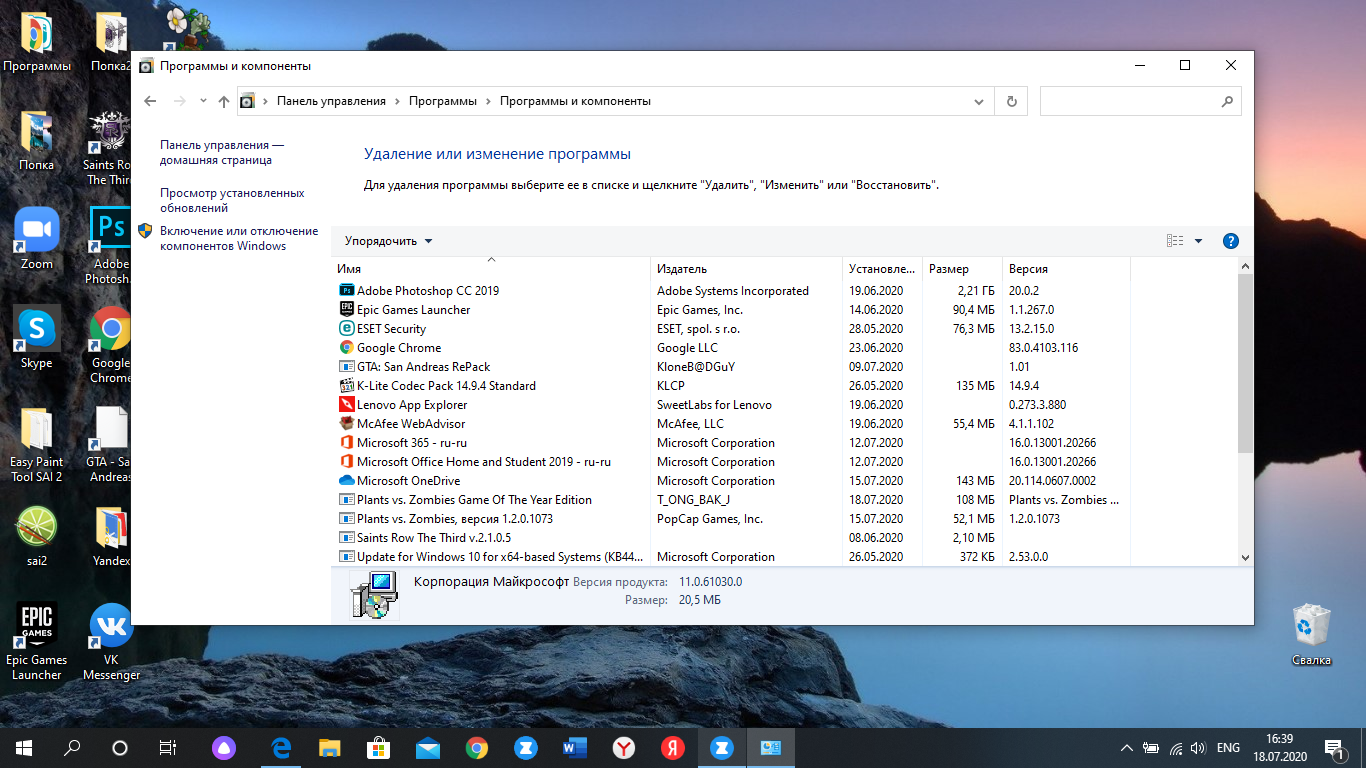Image resolution: width=1366 pixels, height=768 pixels.
Task: Expand chevron after Панель управления breadcrumb
Action: click(x=397, y=101)
